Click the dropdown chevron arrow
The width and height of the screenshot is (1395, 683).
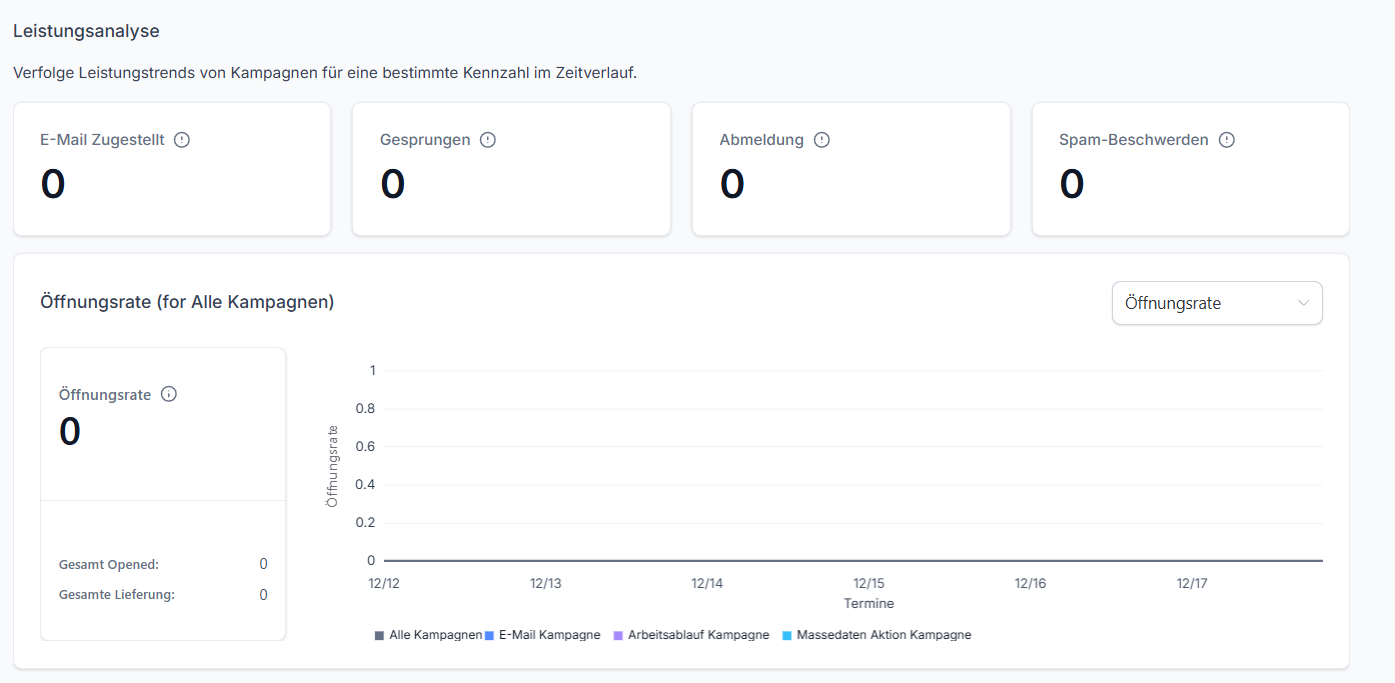click(1303, 303)
